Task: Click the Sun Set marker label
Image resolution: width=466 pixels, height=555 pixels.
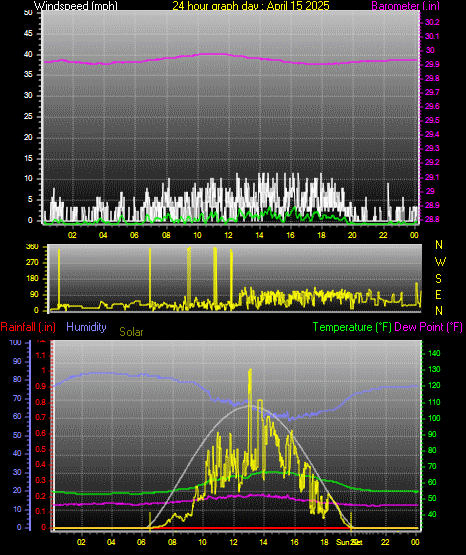Action: (x=349, y=542)
